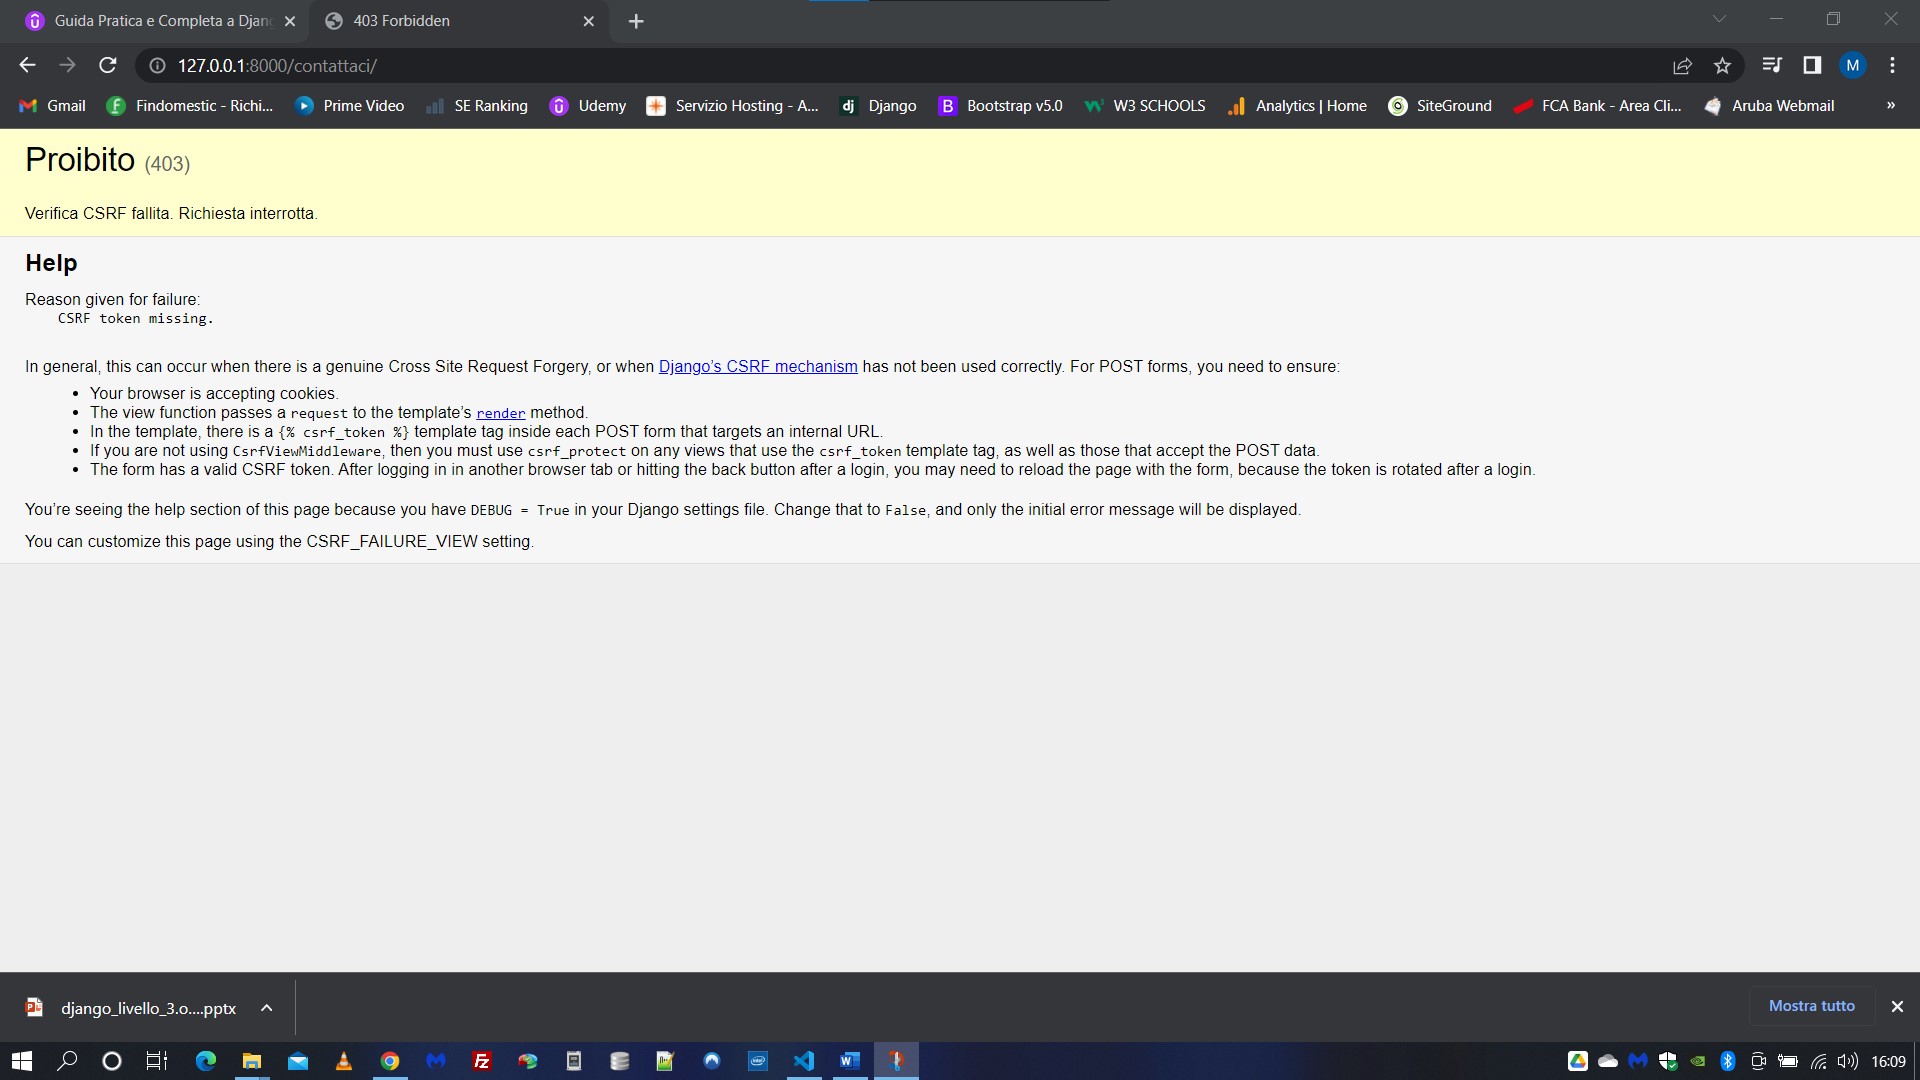The width and height of the screenshot is (1920, 1080).
Task: Open the Chrome three-dot menu
Action: 1892,65
